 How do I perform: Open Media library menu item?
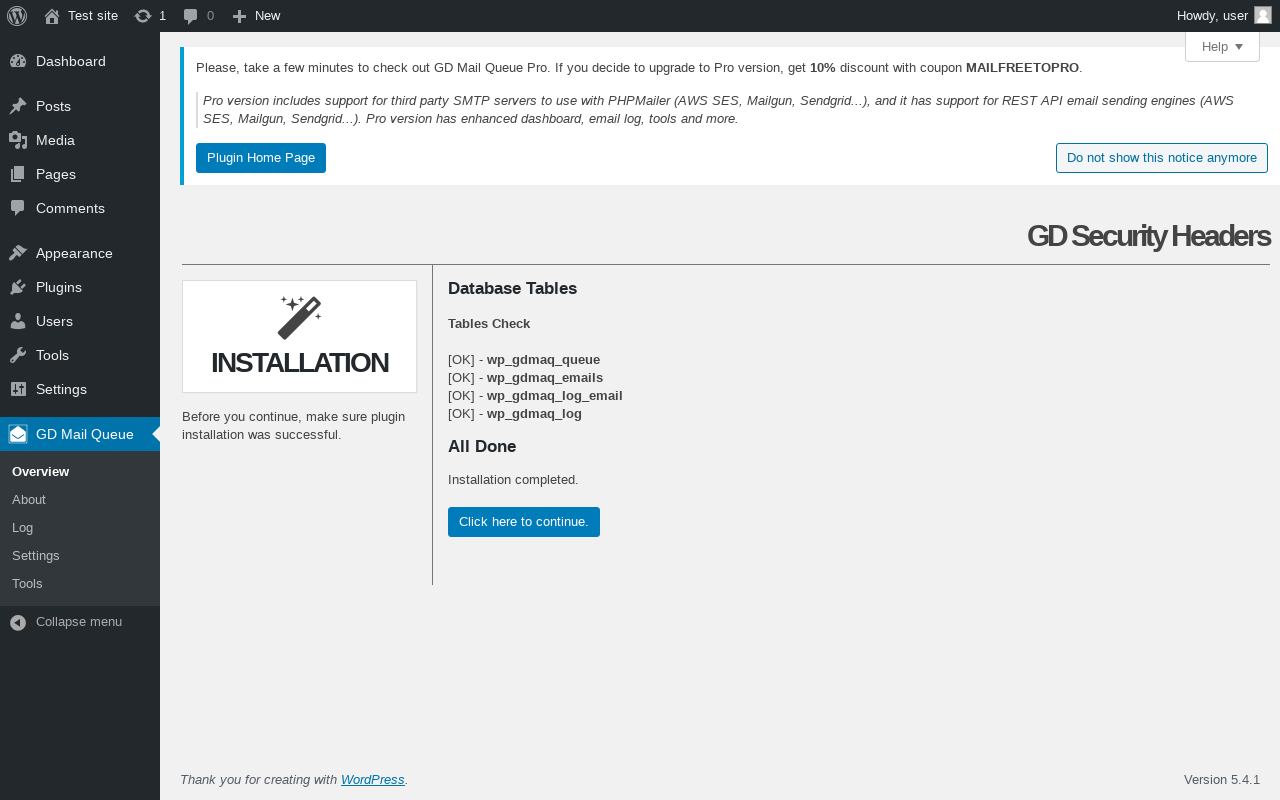[x=80, y=140]
